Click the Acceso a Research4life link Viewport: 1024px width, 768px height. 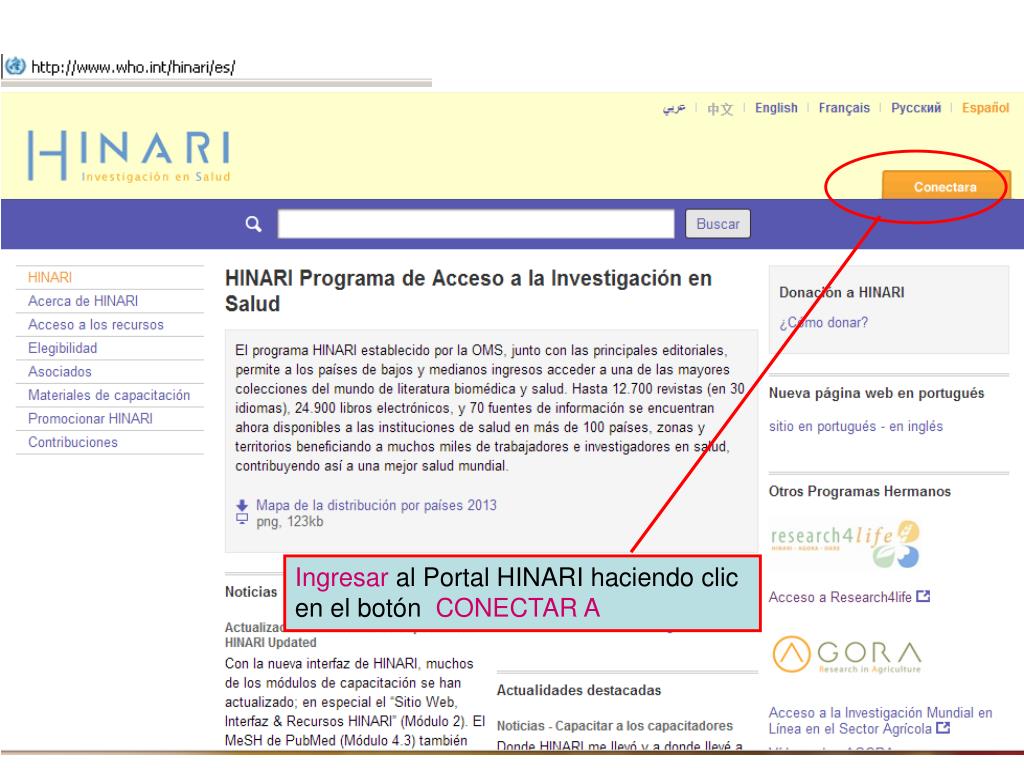[x=840, y=597]
